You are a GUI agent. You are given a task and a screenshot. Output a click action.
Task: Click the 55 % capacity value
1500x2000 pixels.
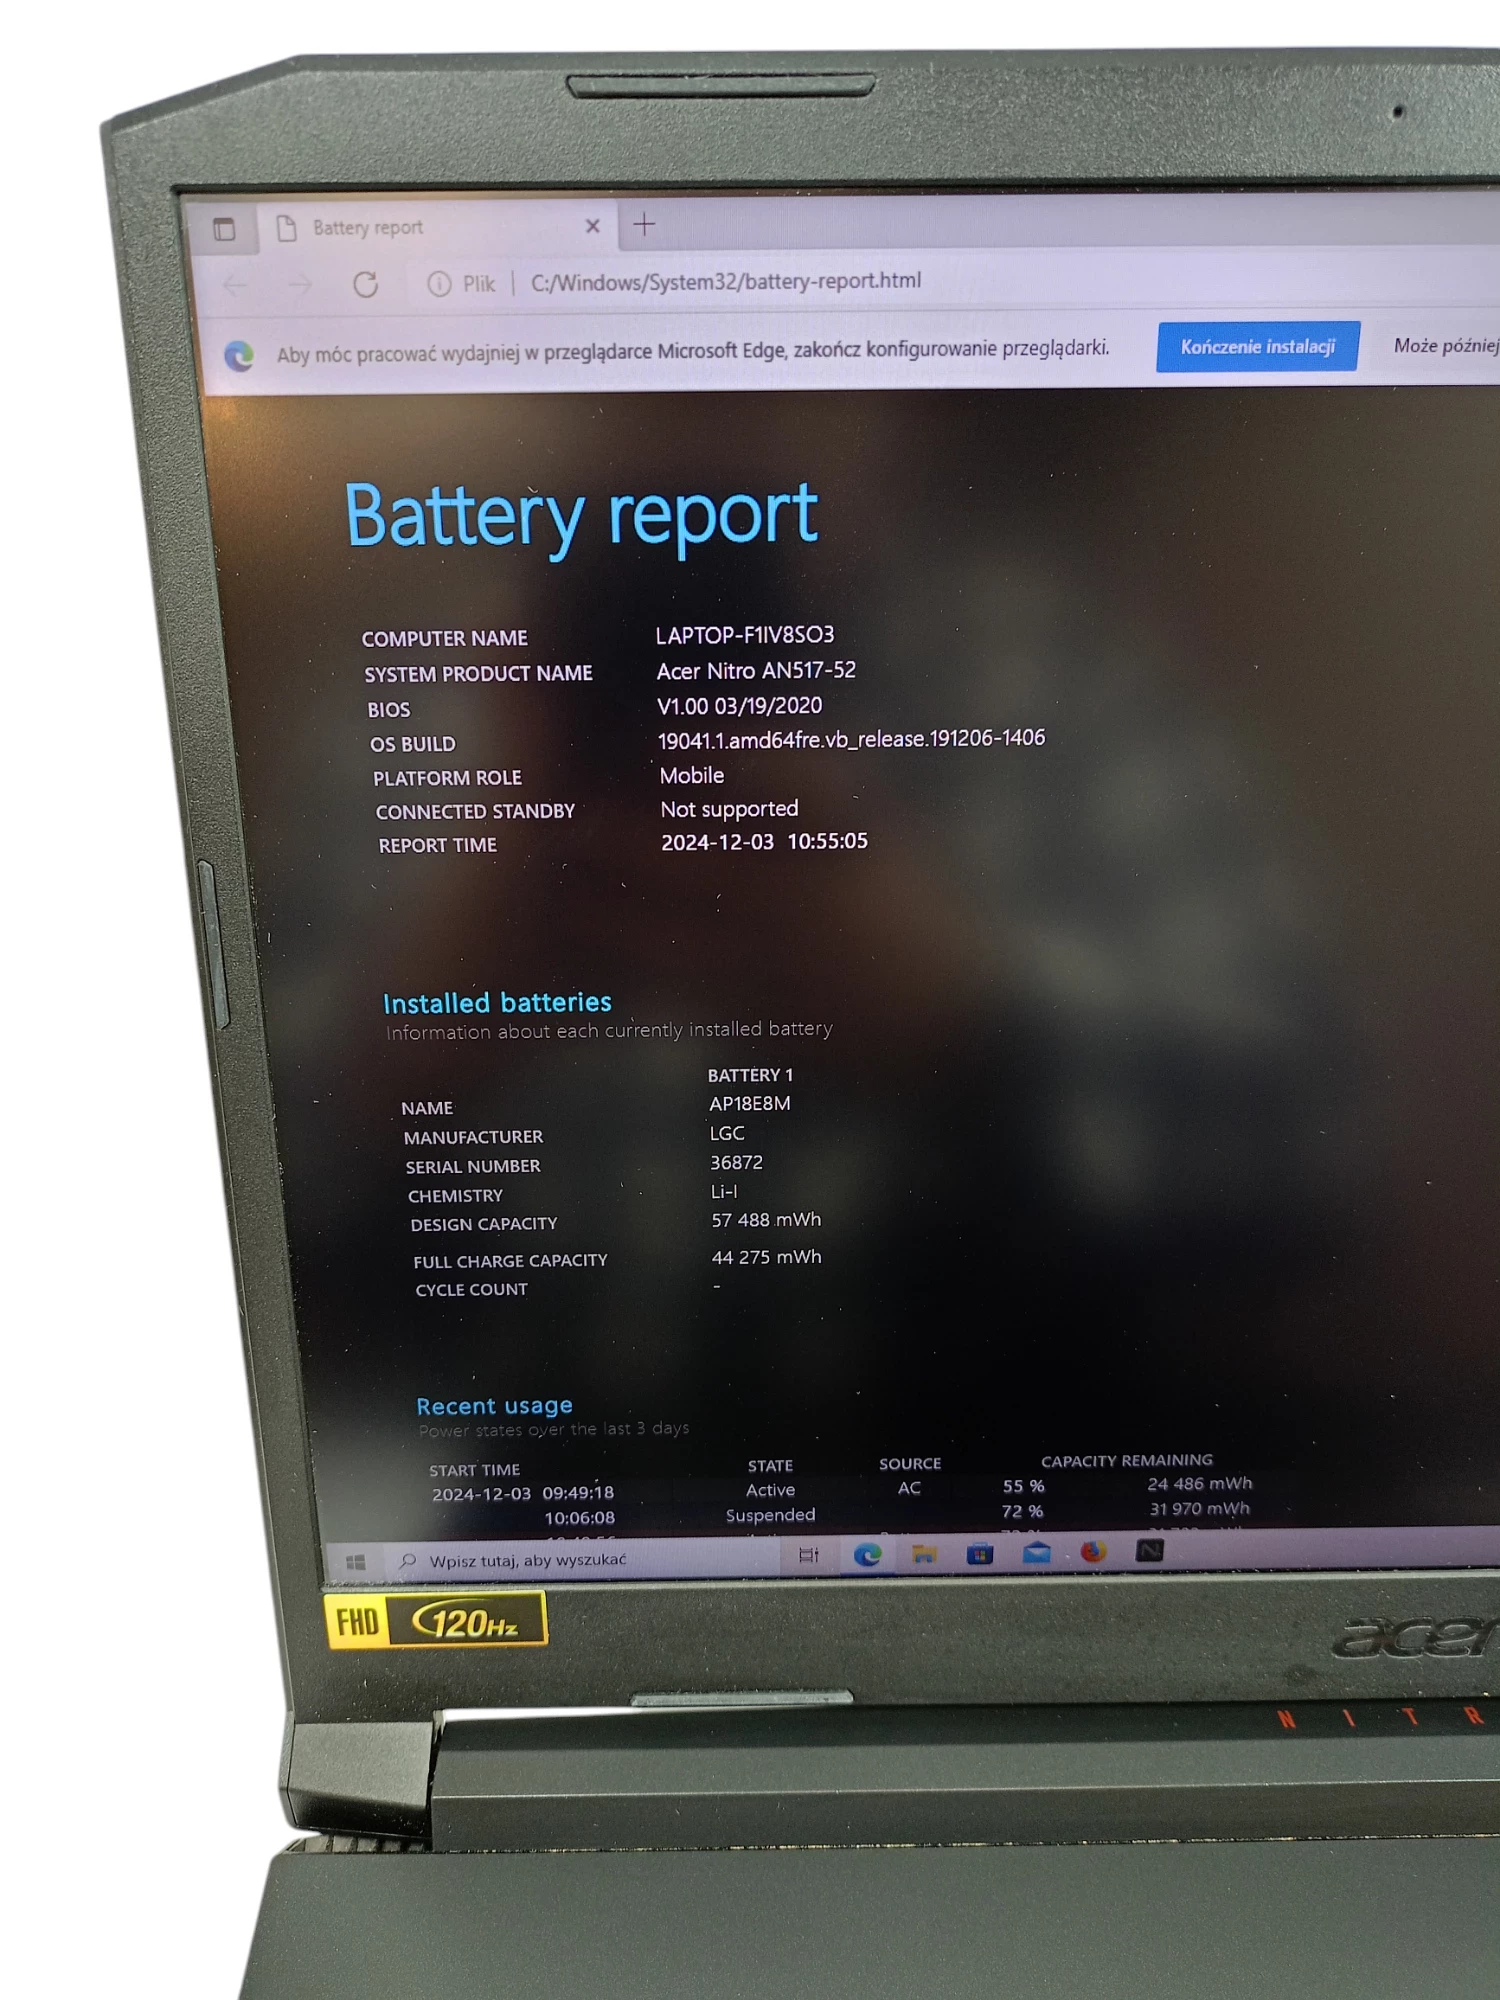1023,1486
